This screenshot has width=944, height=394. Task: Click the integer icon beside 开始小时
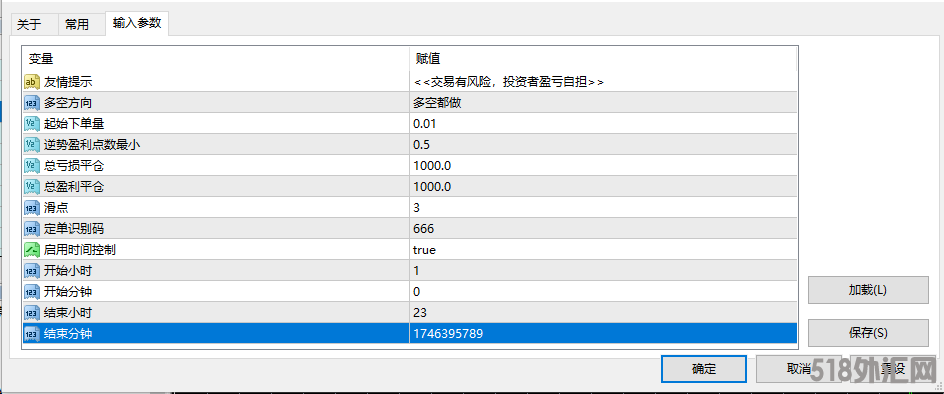pyautogui.click(x=32, y=270)
